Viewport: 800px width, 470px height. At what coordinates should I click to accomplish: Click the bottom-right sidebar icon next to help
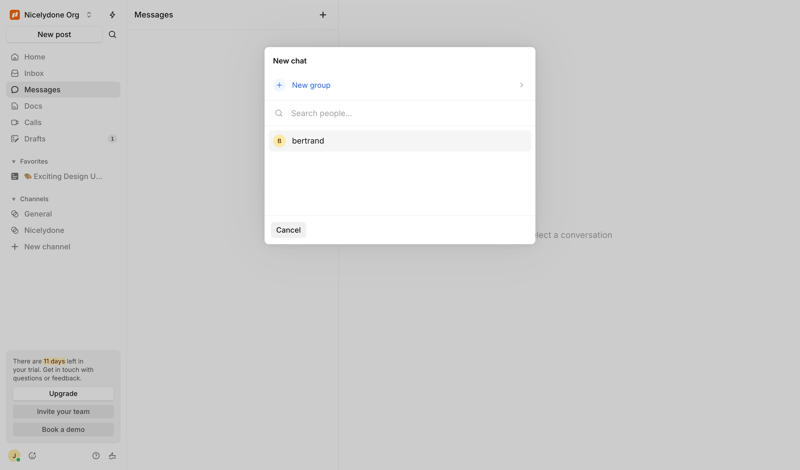point(112,456)
